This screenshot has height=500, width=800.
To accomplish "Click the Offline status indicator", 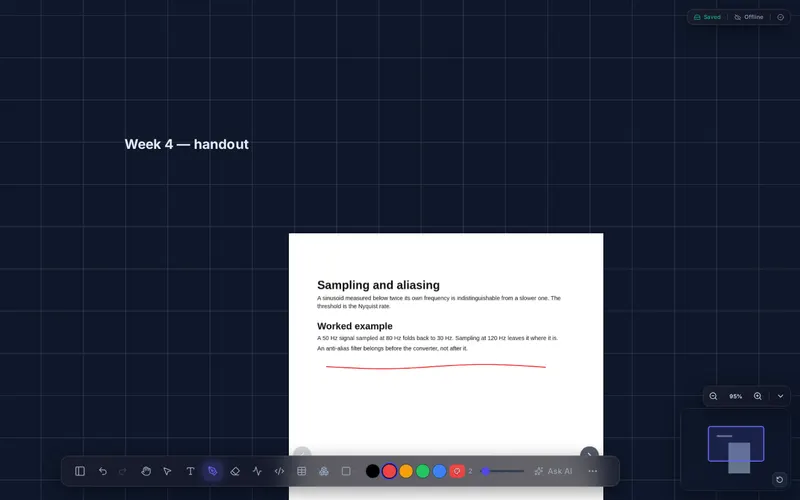I will click(748, 17).
